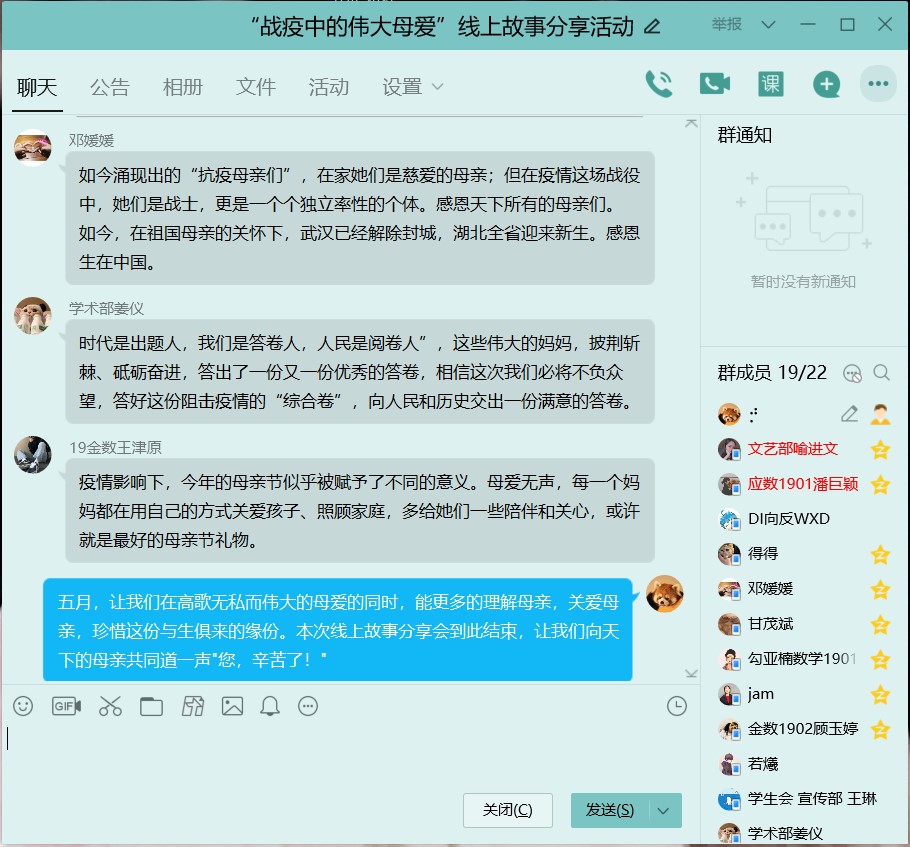
Task: Expand the title bar chevron menu
Action: click(x=768, y=25)
